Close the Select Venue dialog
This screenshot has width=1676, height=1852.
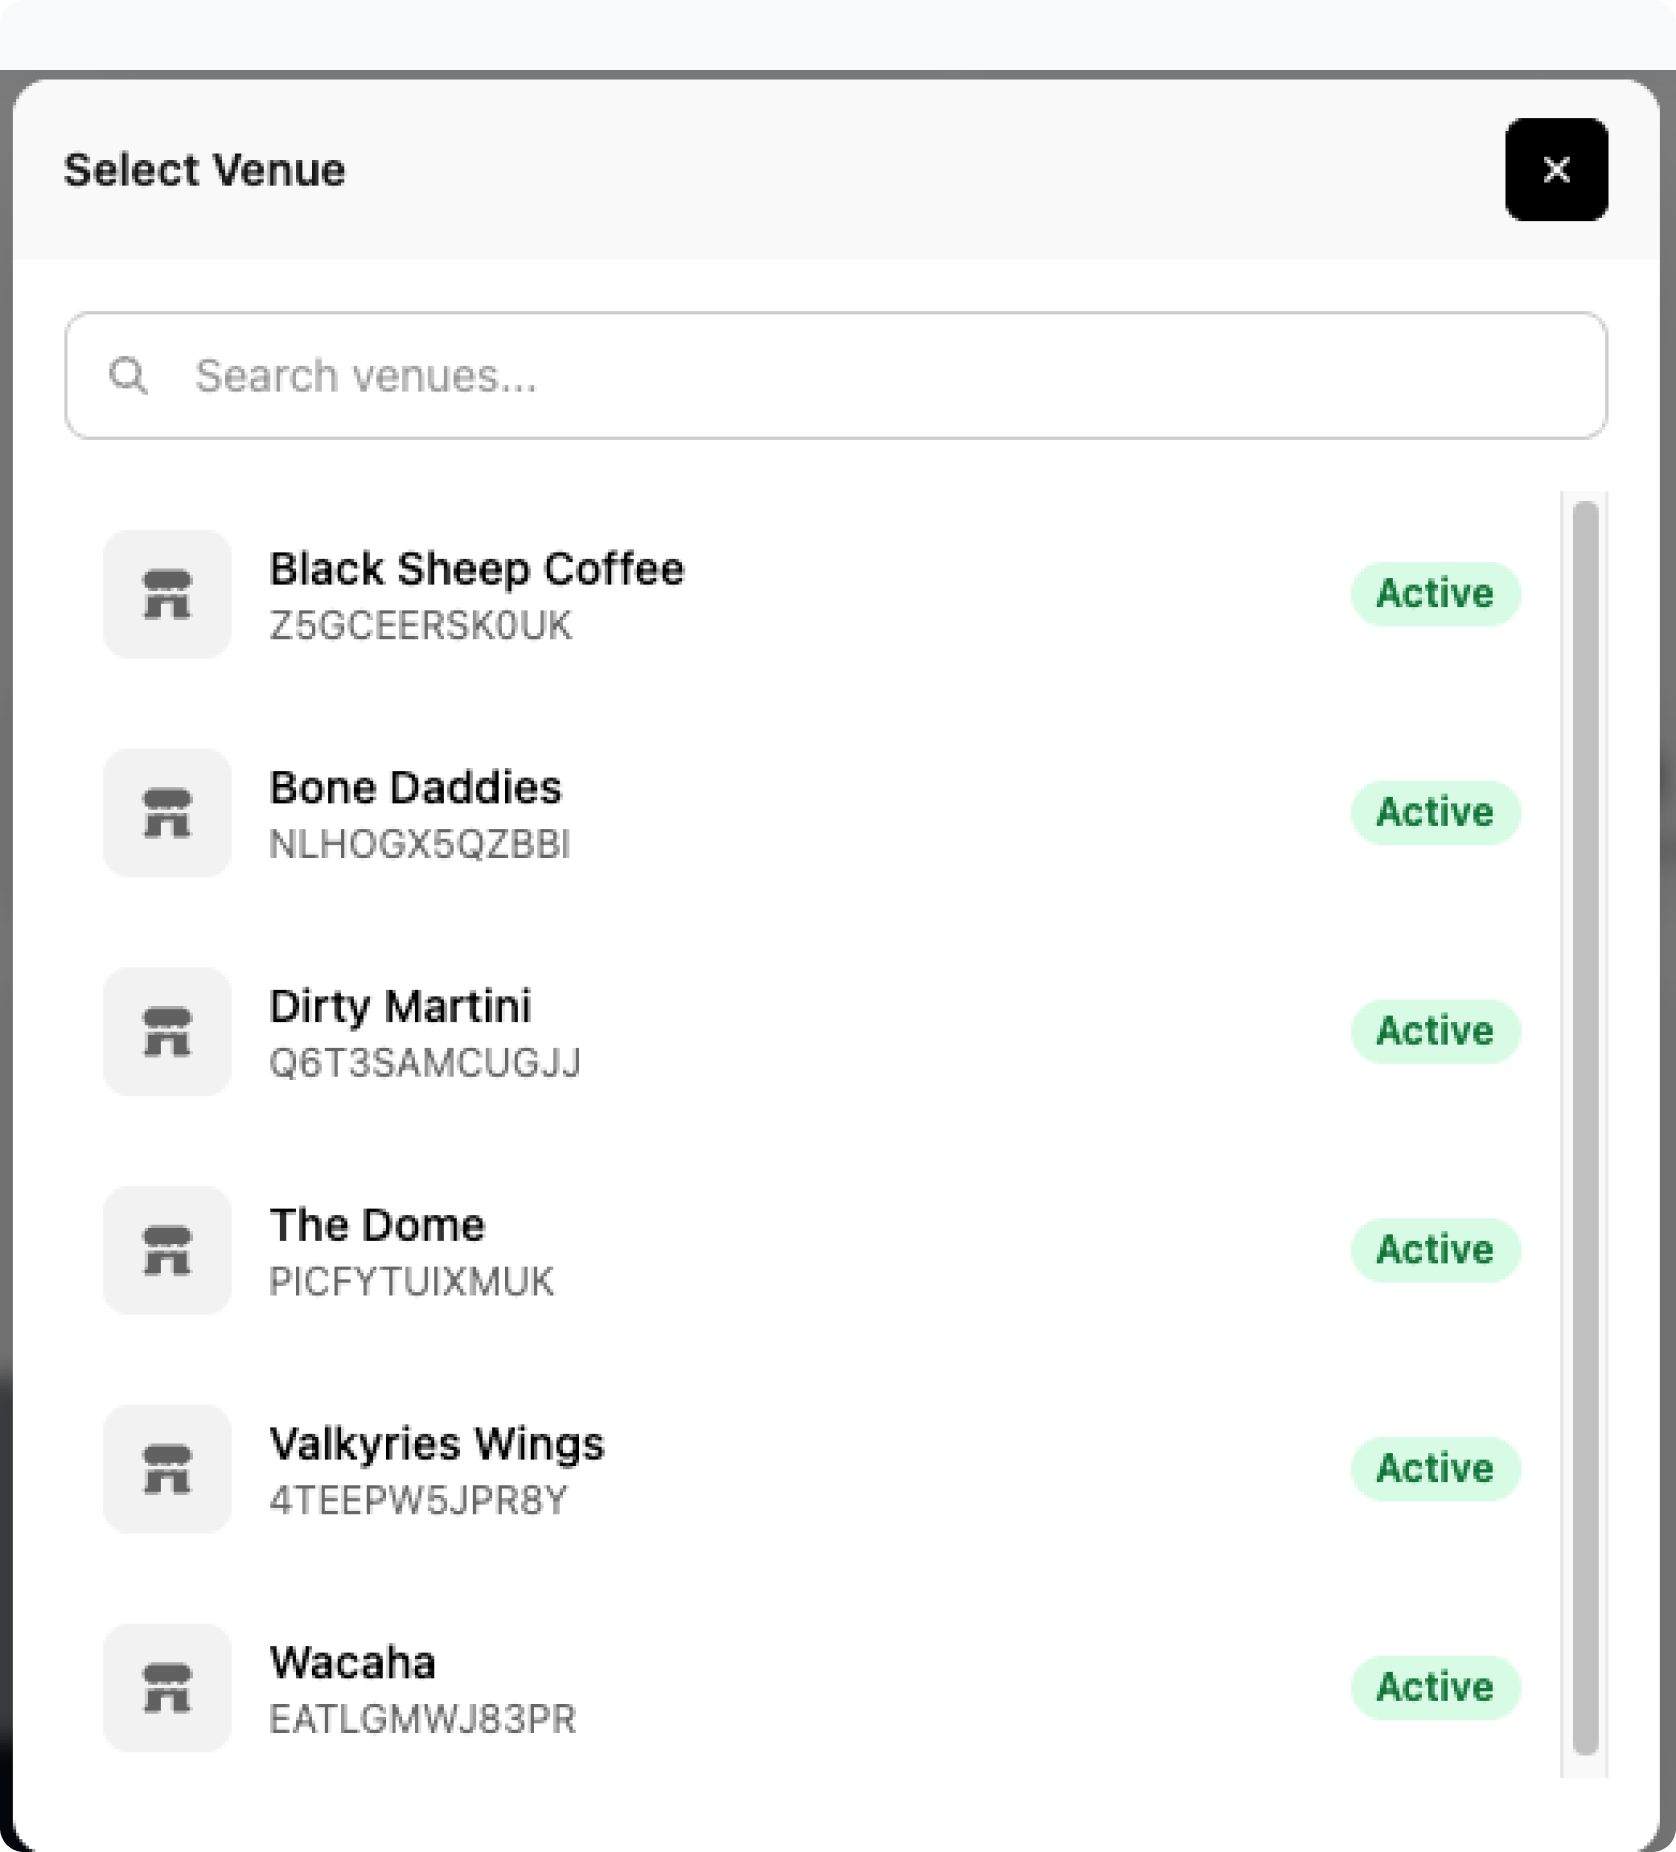point(1556,170)
